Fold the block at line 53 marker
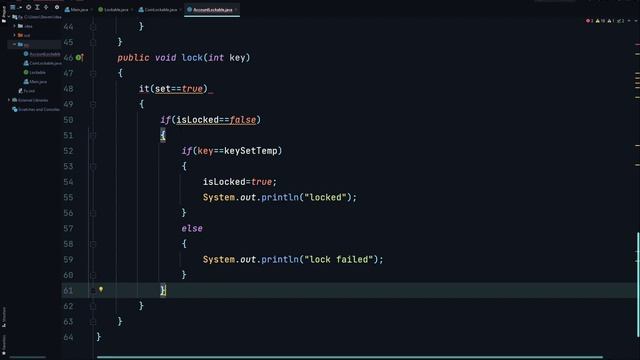Image resolution: width=640 pixels, height=360 pixels. click(93, 167)
